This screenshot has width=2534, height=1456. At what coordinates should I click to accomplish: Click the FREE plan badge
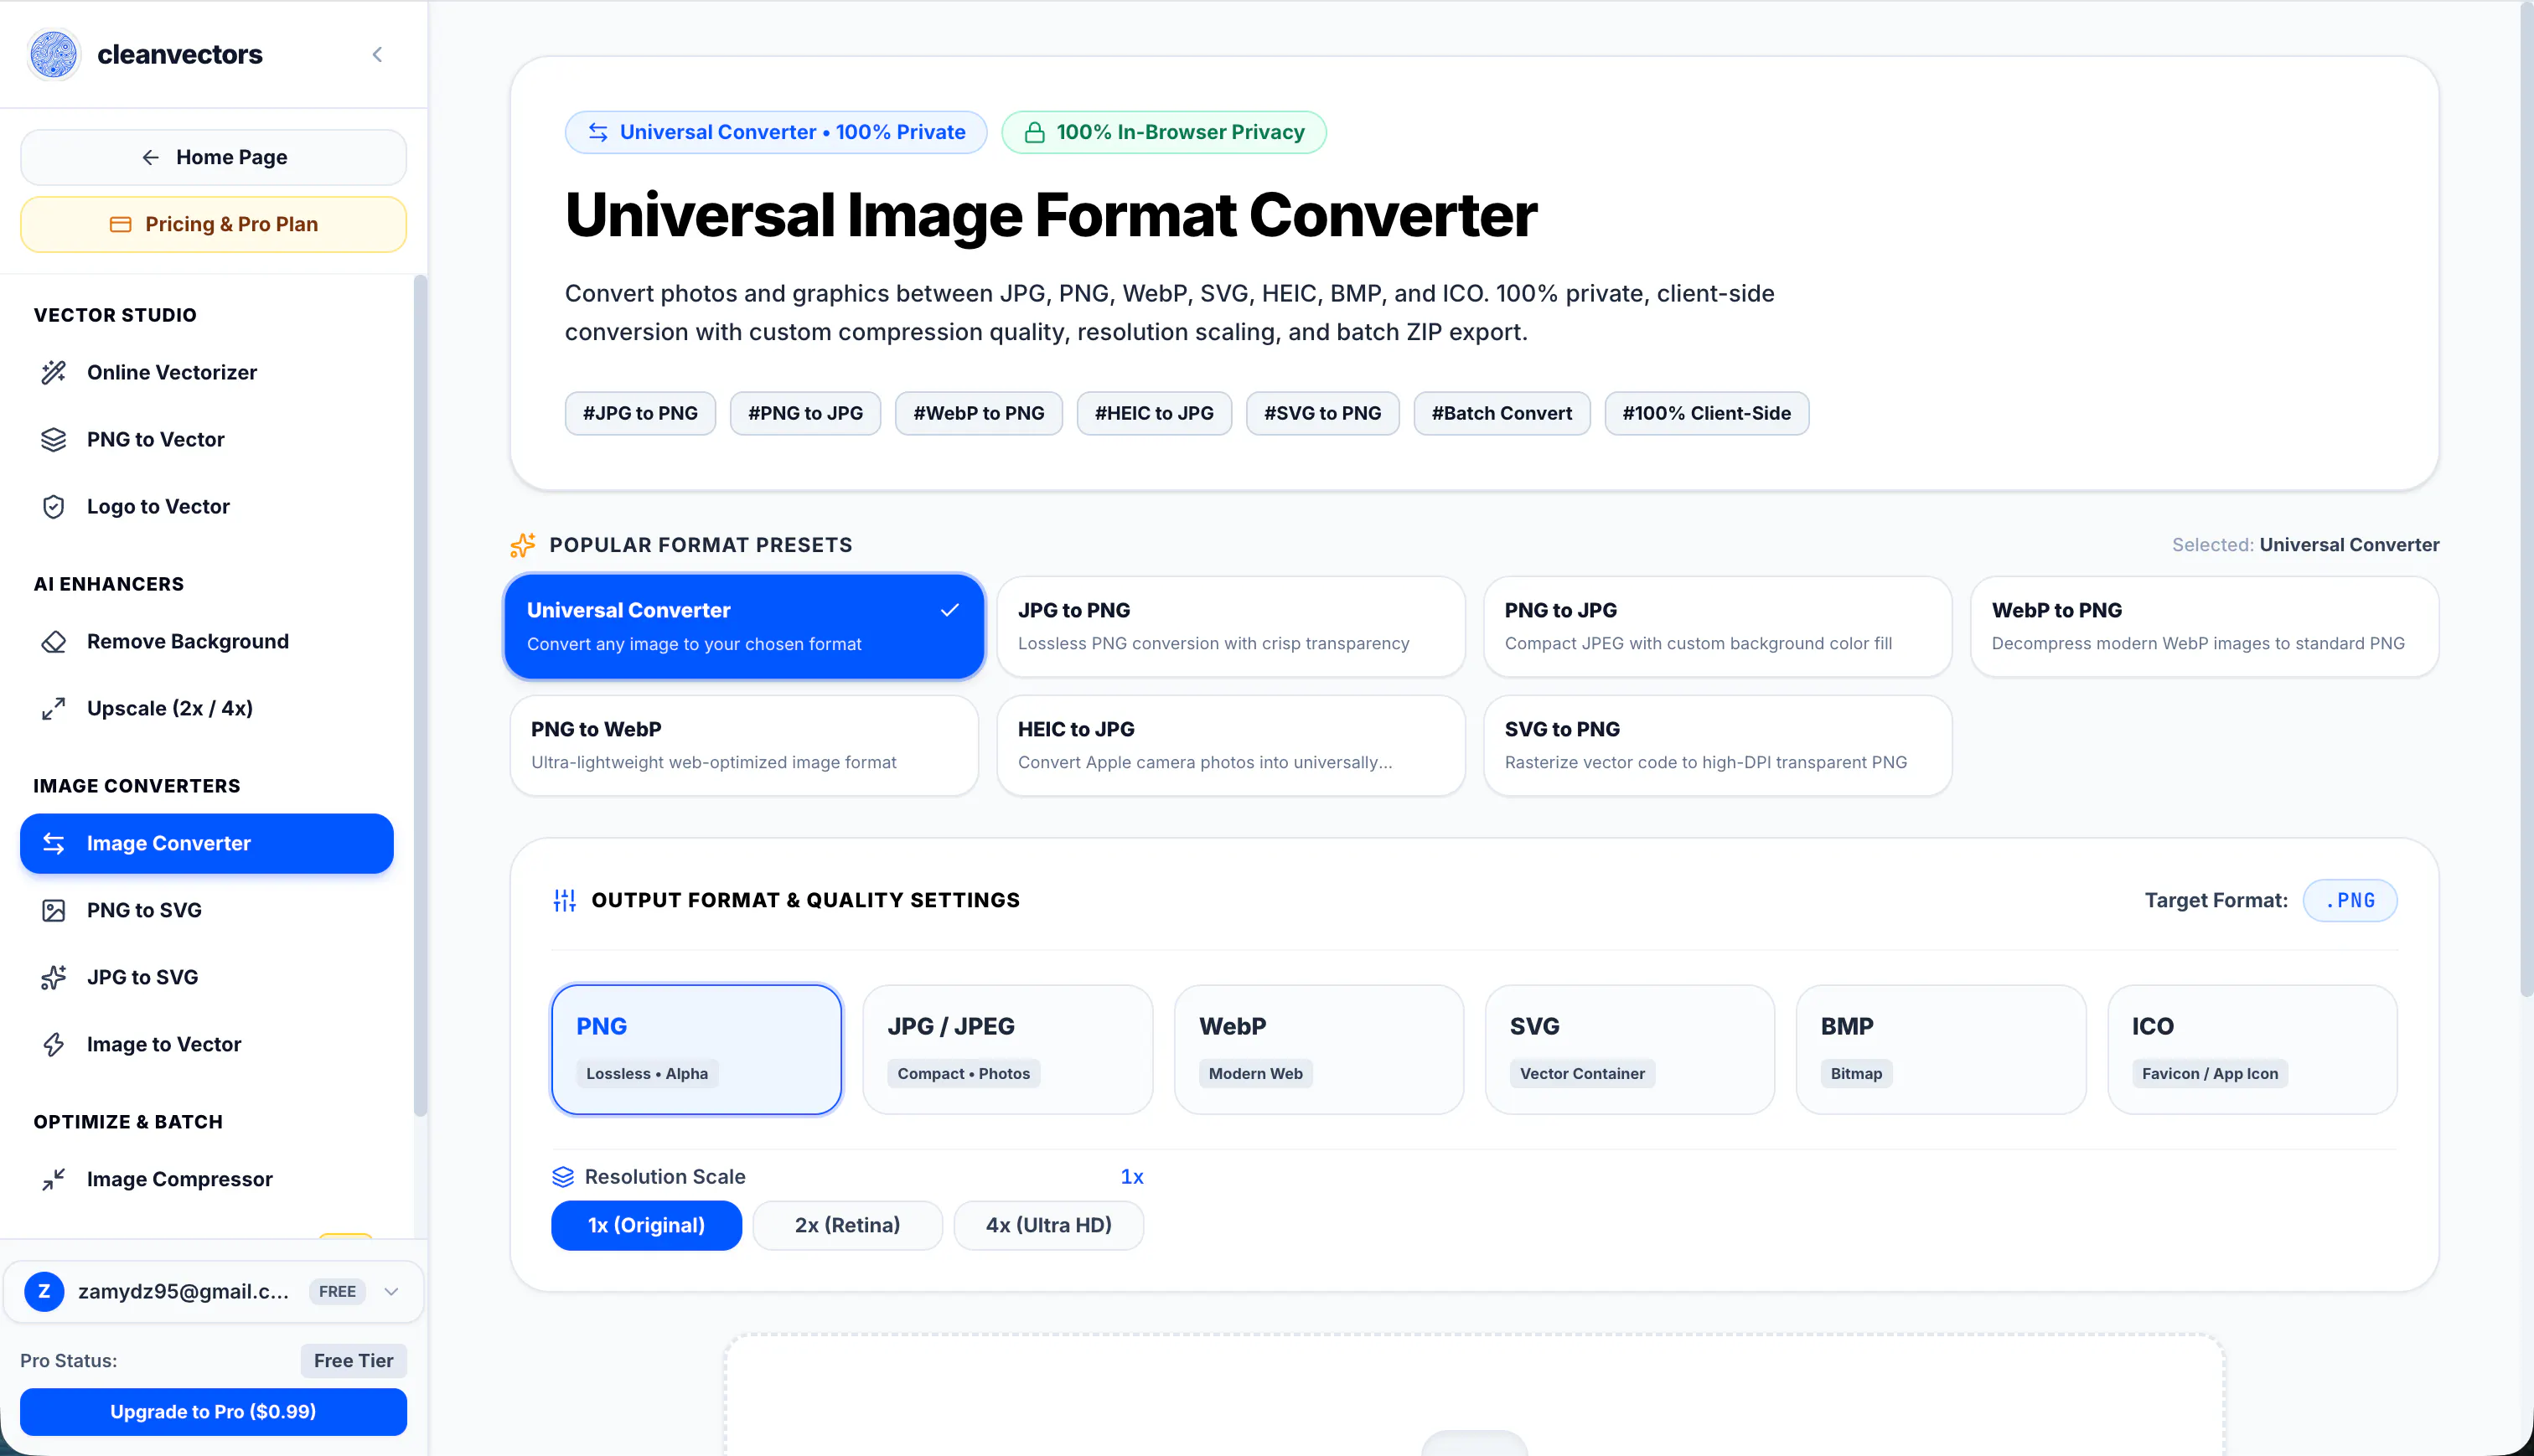[337, 1291]
